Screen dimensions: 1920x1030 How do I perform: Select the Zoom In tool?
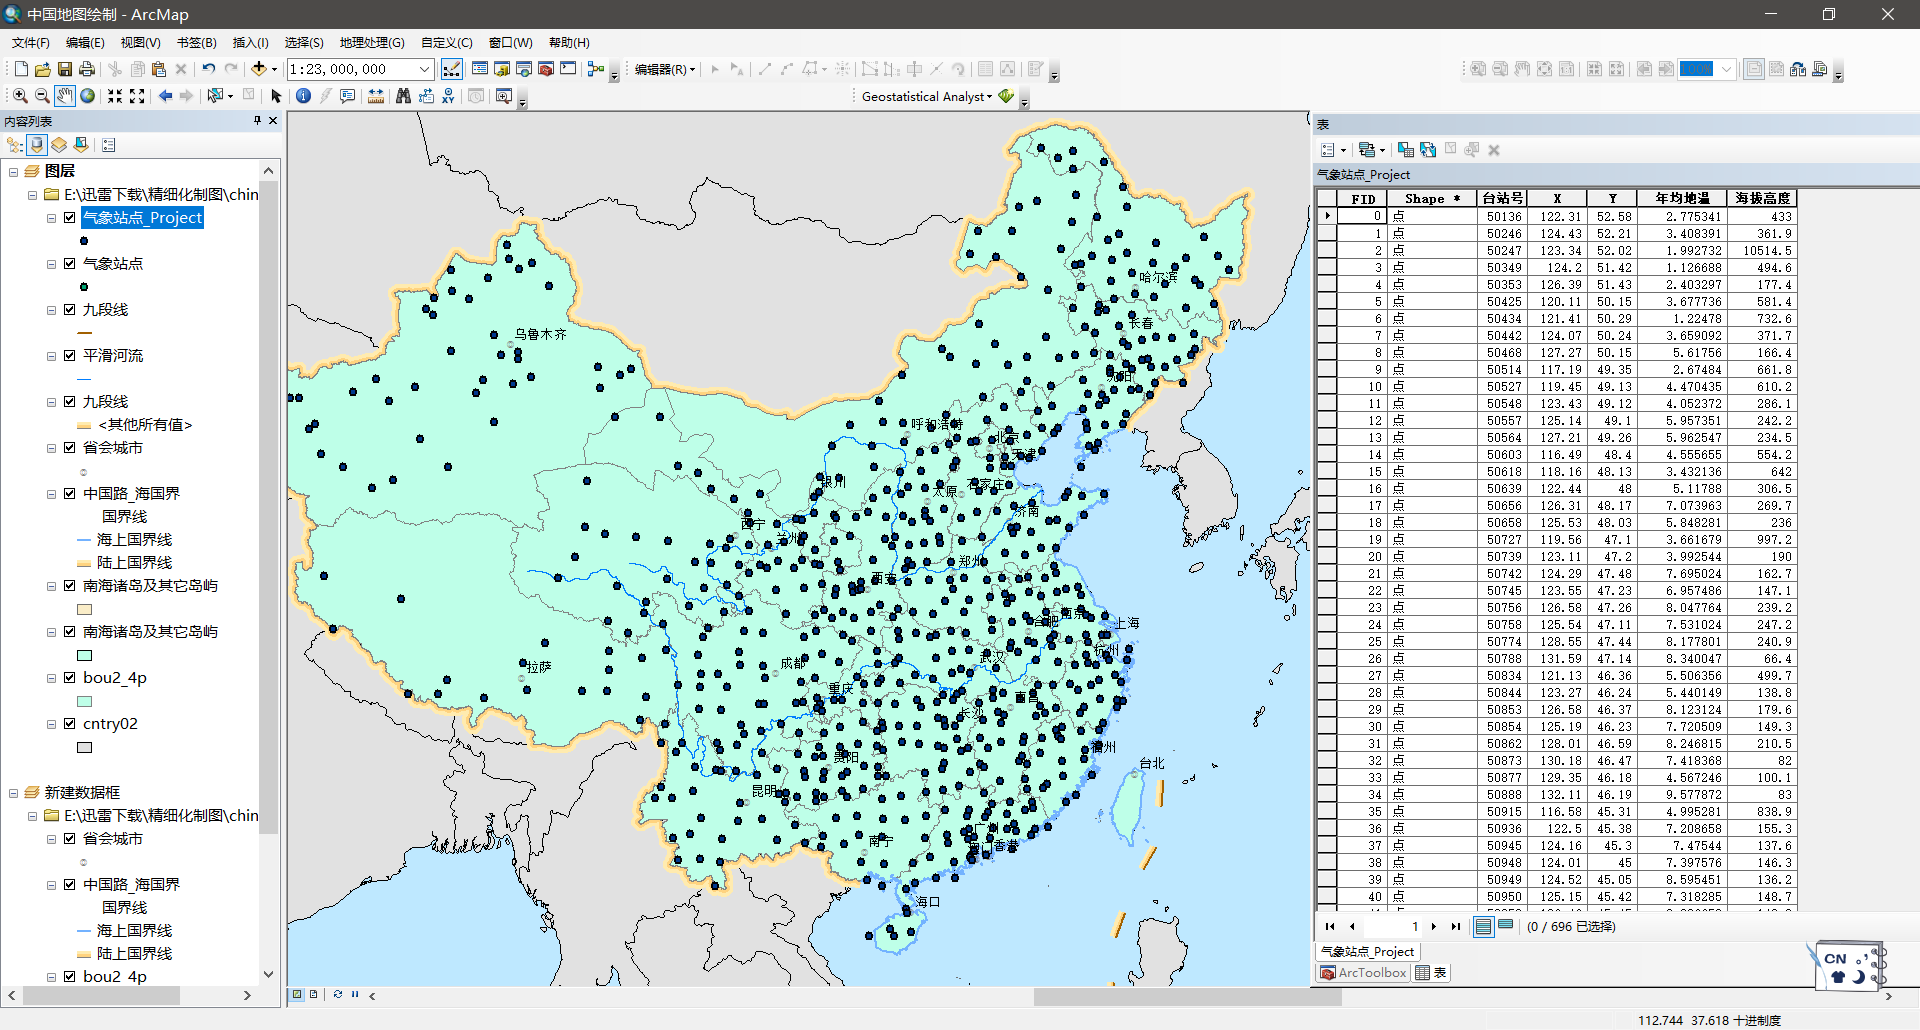(x=20, y=96)
